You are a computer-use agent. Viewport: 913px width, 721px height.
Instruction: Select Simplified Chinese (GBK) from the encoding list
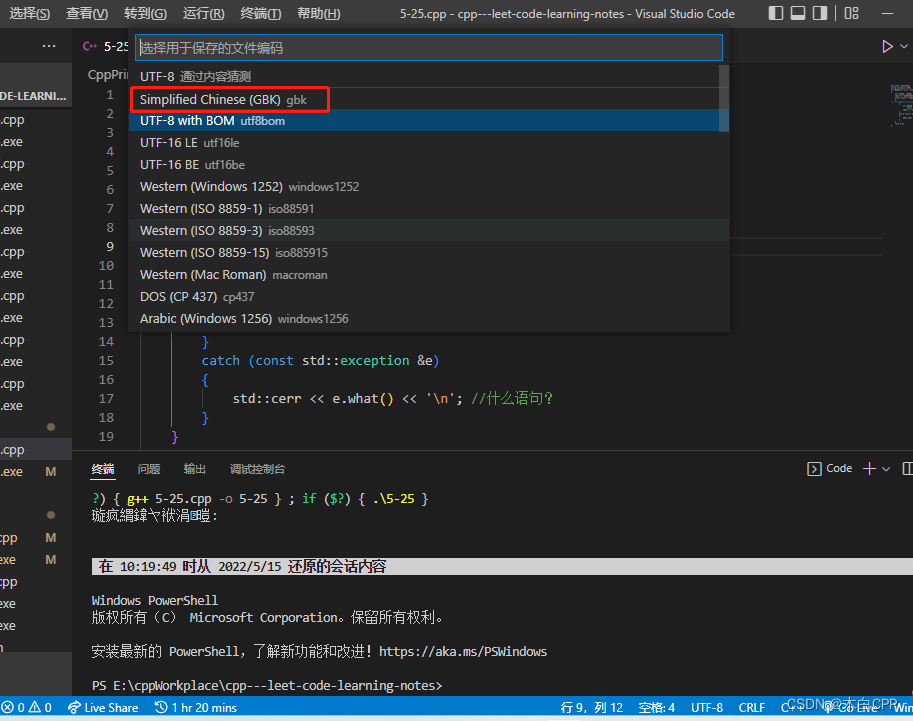[x=229, y=100]
